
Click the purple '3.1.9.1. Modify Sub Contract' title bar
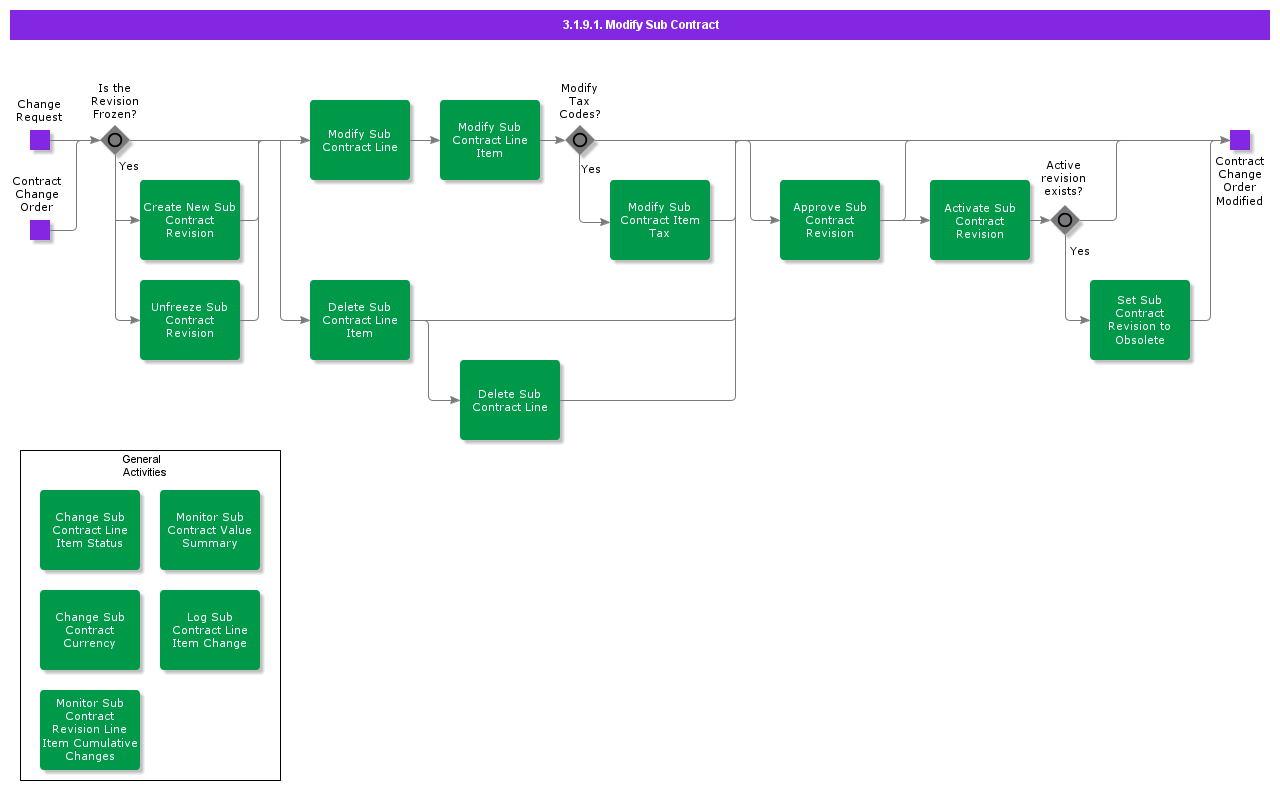coord(640,25)
